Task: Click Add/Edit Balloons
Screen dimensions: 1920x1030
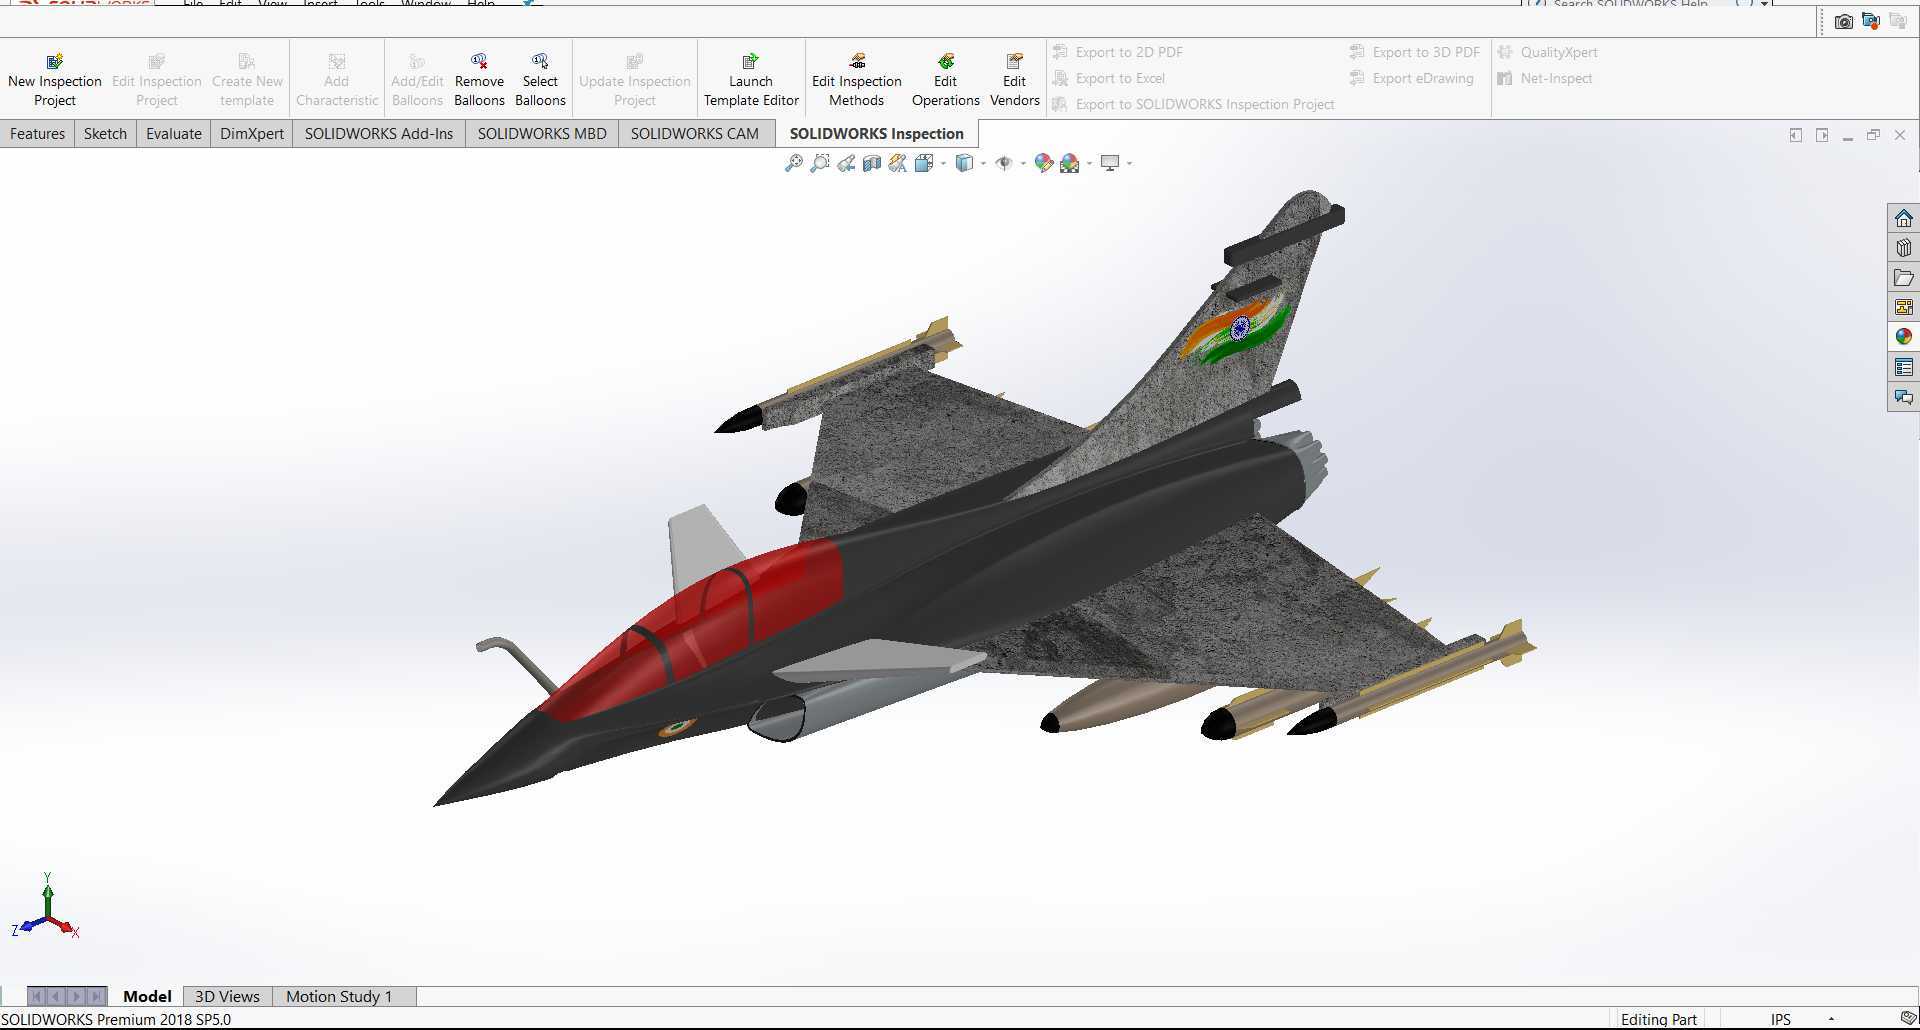Action: pos(417,80)
